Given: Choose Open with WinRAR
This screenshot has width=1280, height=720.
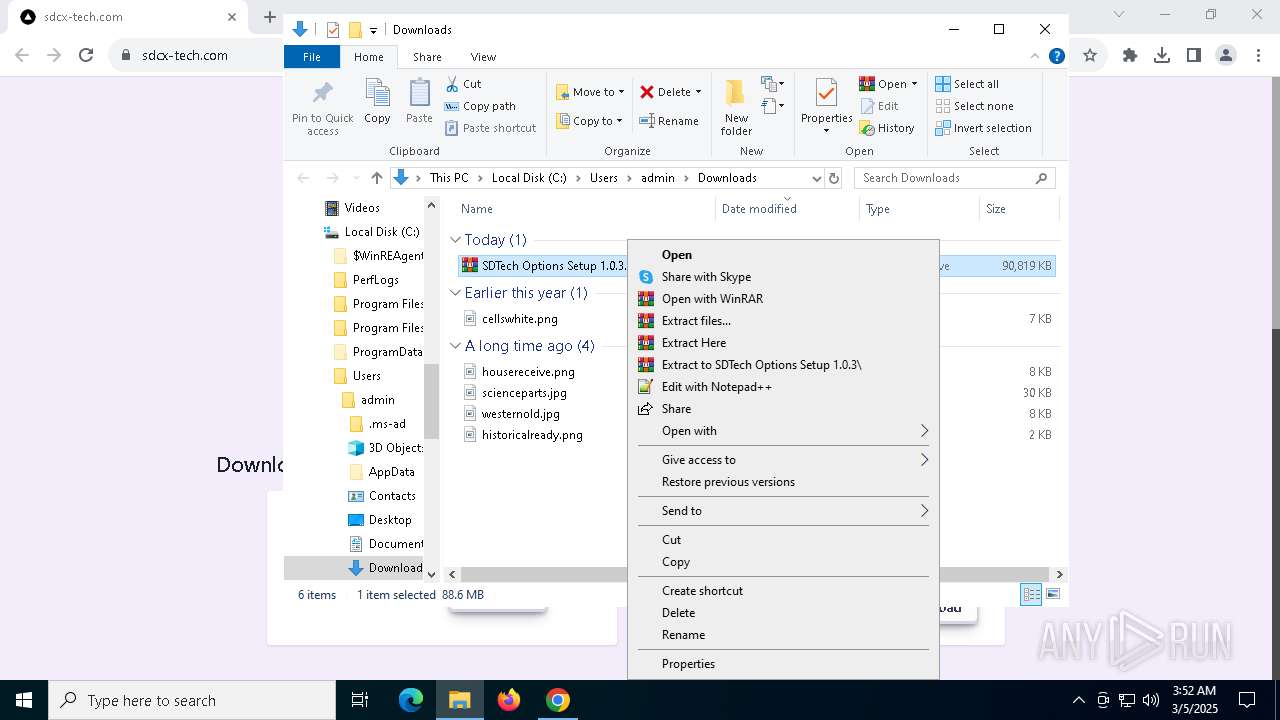Looking at the screenshot, I should 783,299.
